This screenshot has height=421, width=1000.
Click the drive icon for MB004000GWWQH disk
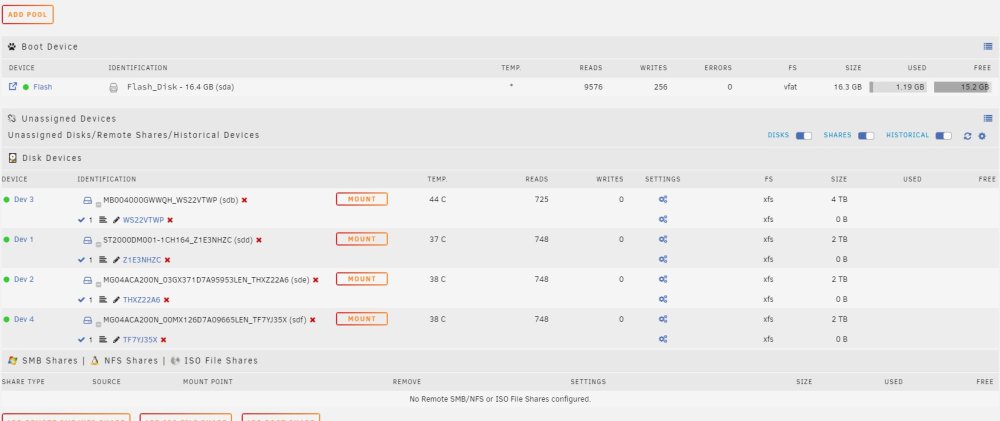pyautogui.click(x=87, y=200)
